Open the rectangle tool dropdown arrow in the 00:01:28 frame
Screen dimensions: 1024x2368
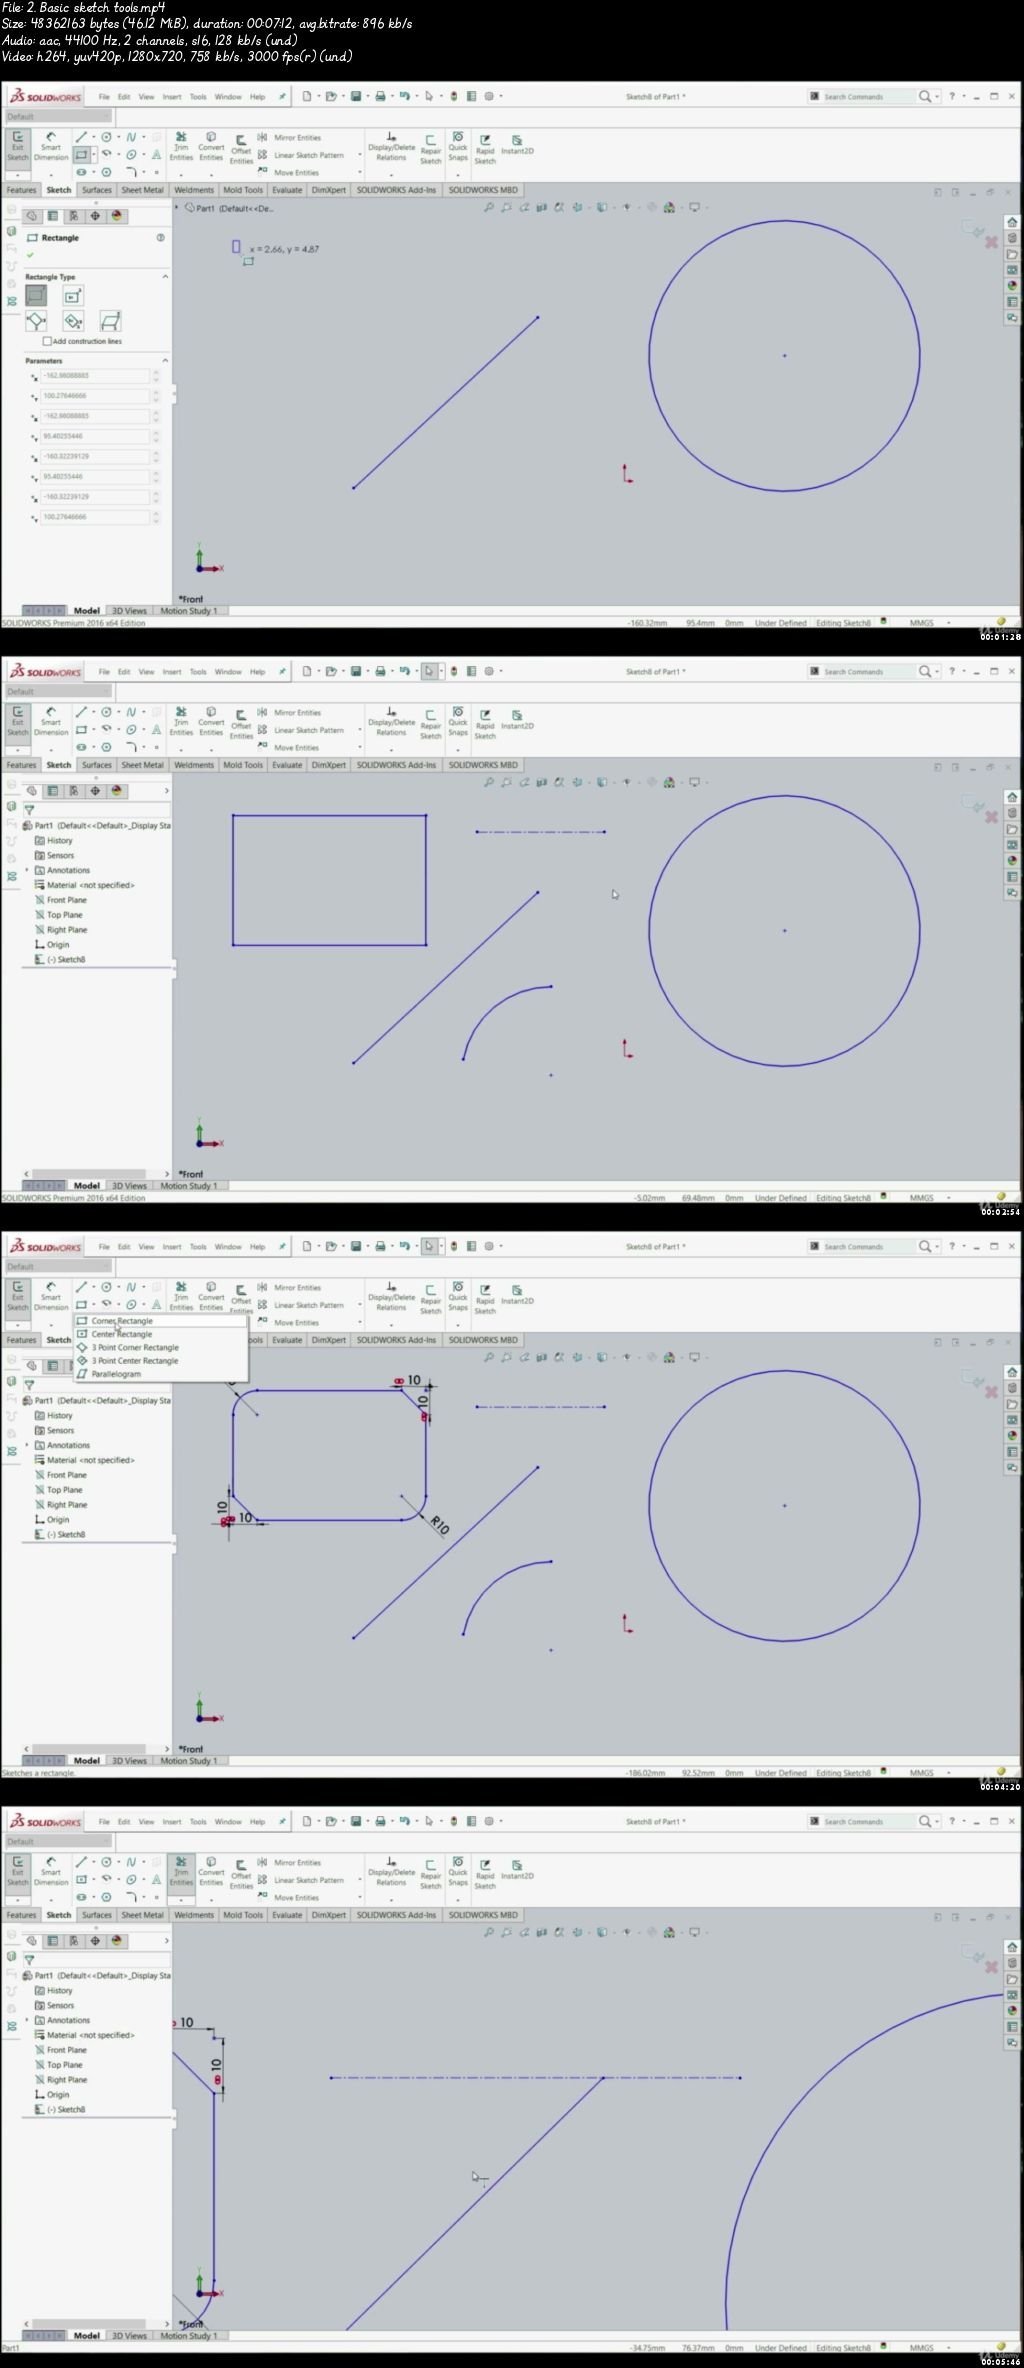[94, 155]
